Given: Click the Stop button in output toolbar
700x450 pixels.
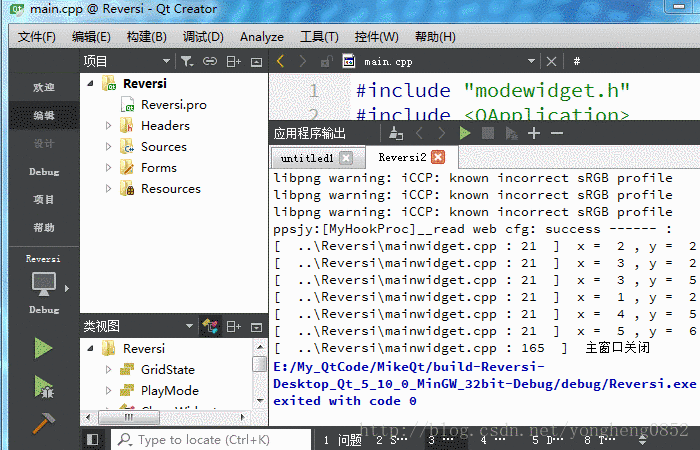Looking at the screenshot, I should pos(488,133).
